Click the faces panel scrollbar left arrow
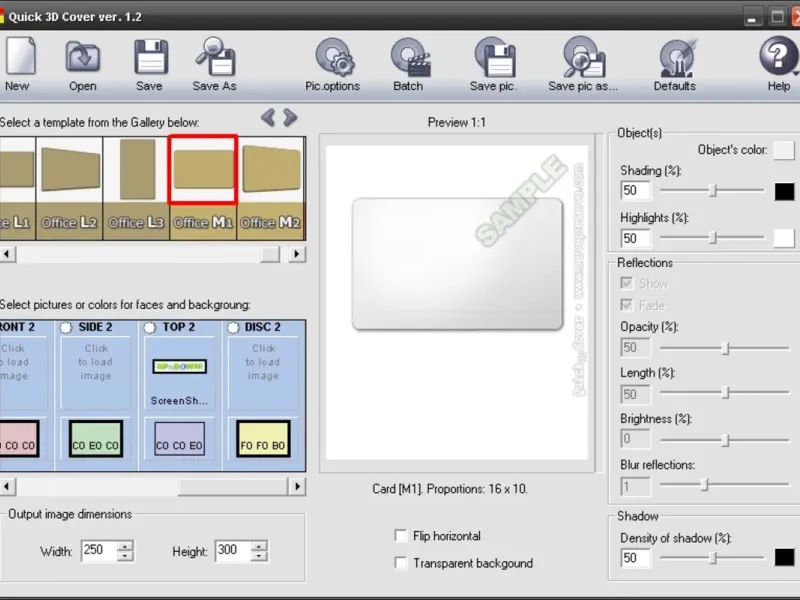 pos(7,486)
